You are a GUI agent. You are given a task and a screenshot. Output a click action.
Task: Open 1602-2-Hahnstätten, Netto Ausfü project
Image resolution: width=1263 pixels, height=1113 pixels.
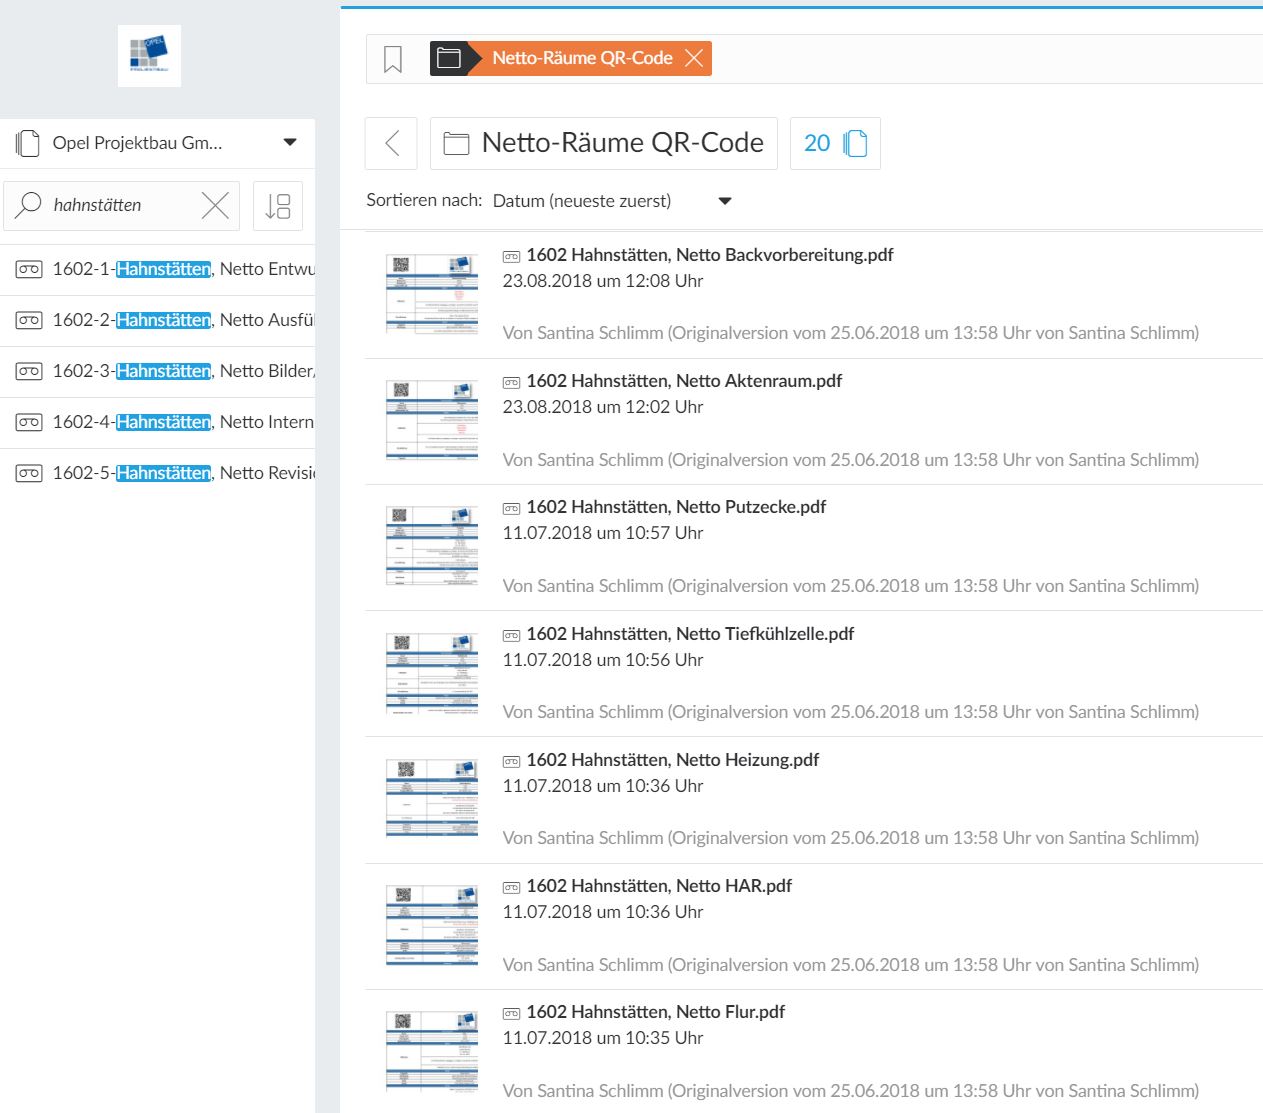tap(157, 320)
